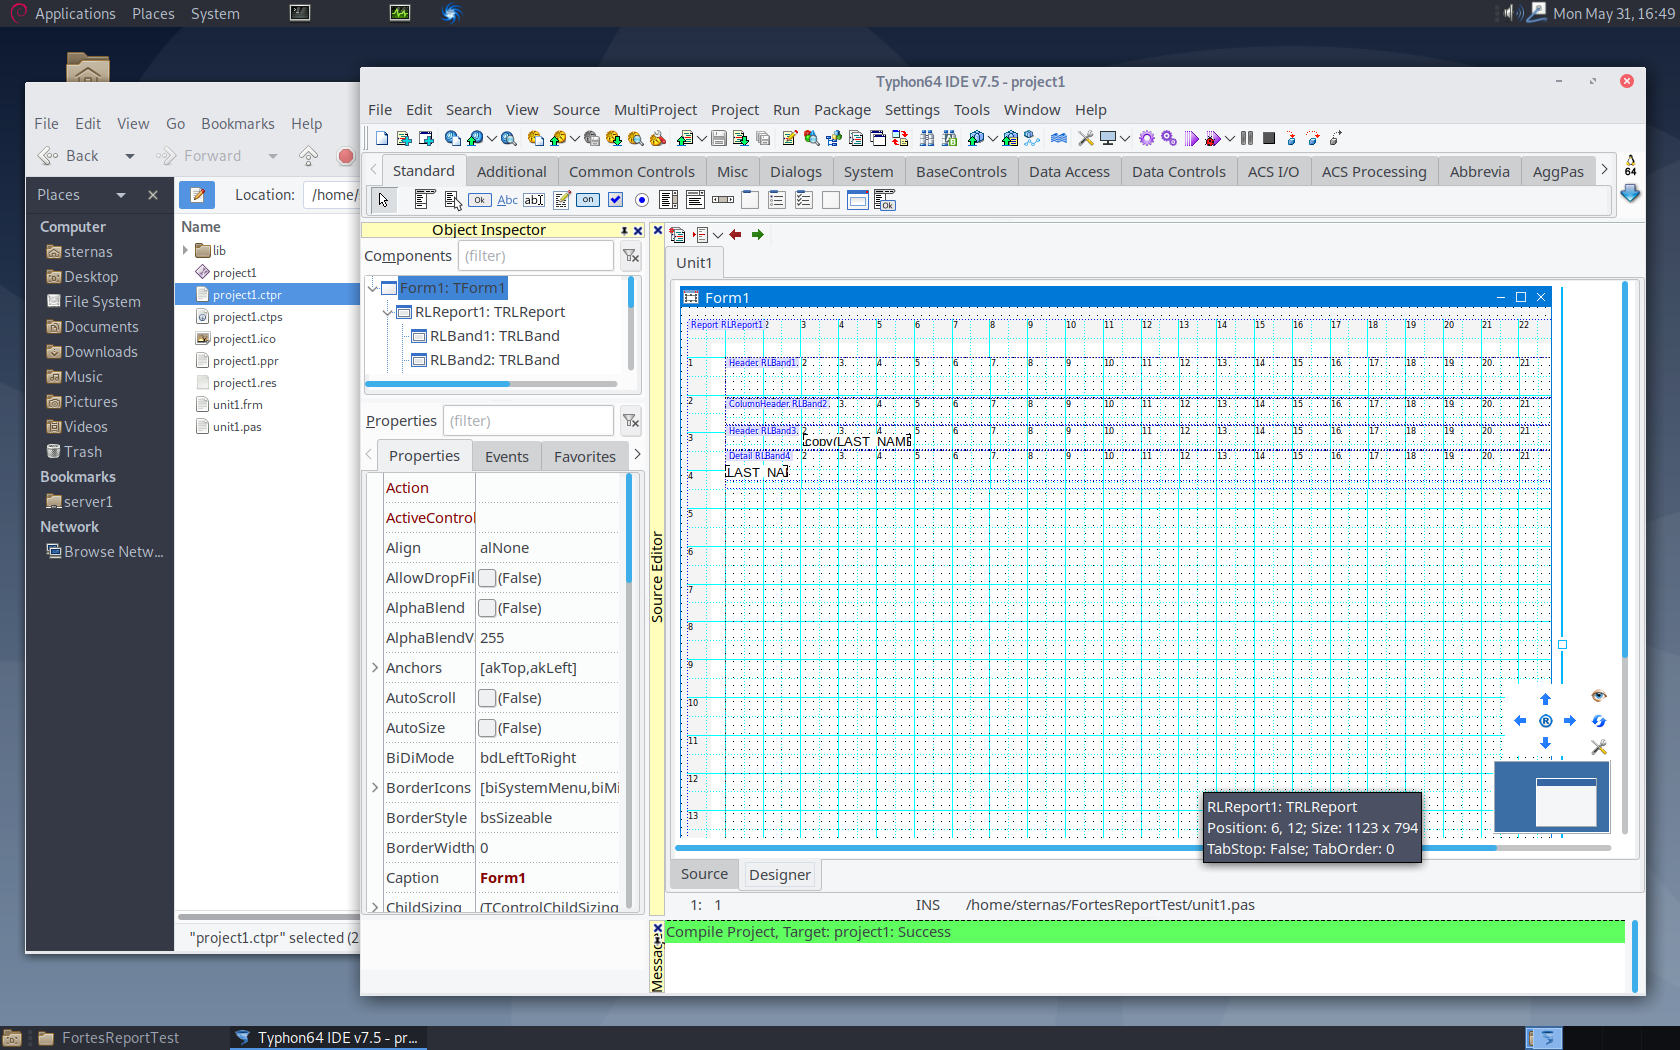Expand the lib folder in the file manager

pos(185,250)
